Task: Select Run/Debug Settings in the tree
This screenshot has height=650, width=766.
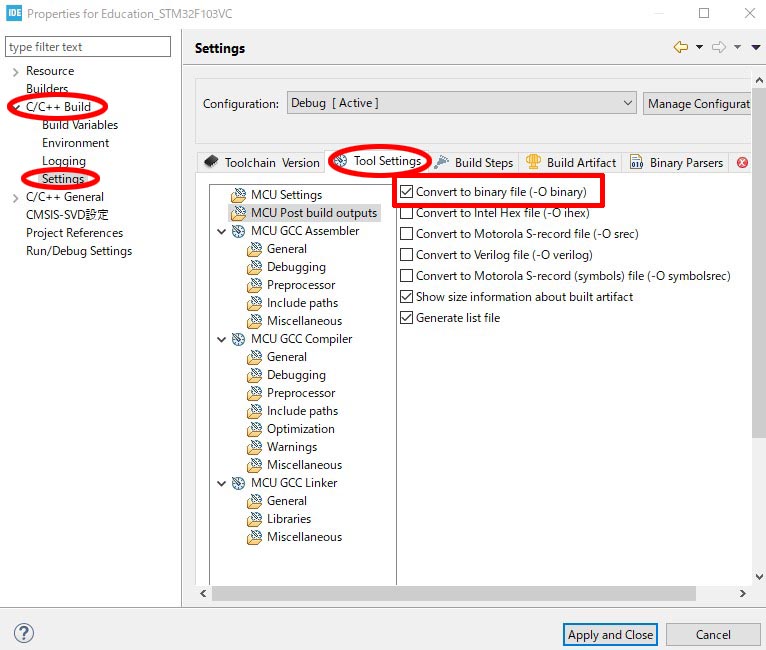Action: pyautogui.click(x=79, y=251)
